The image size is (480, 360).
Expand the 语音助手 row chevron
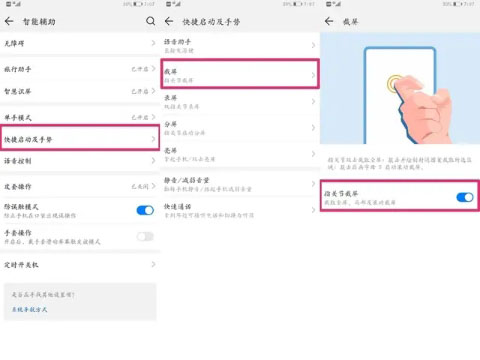(x=313, y=45)
